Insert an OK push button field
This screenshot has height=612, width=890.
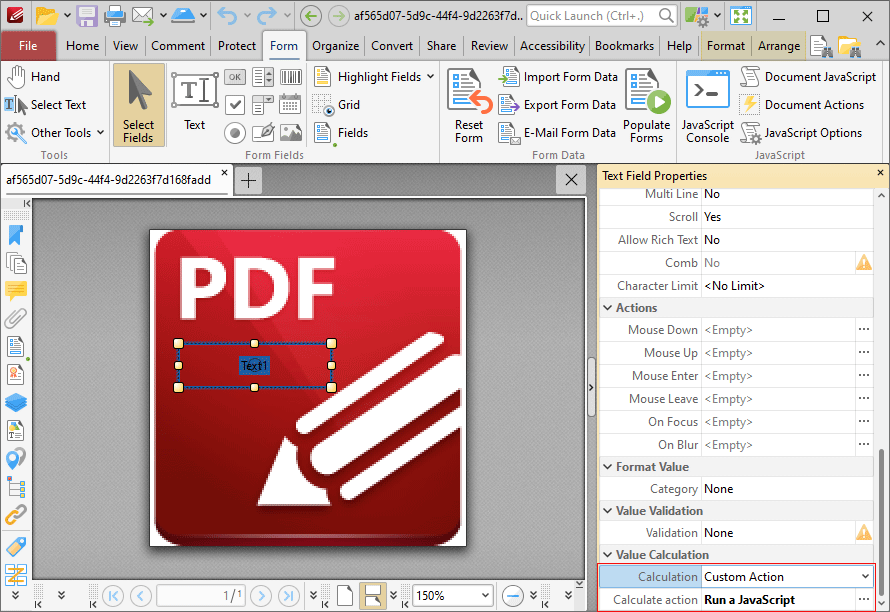pos(234,77)
